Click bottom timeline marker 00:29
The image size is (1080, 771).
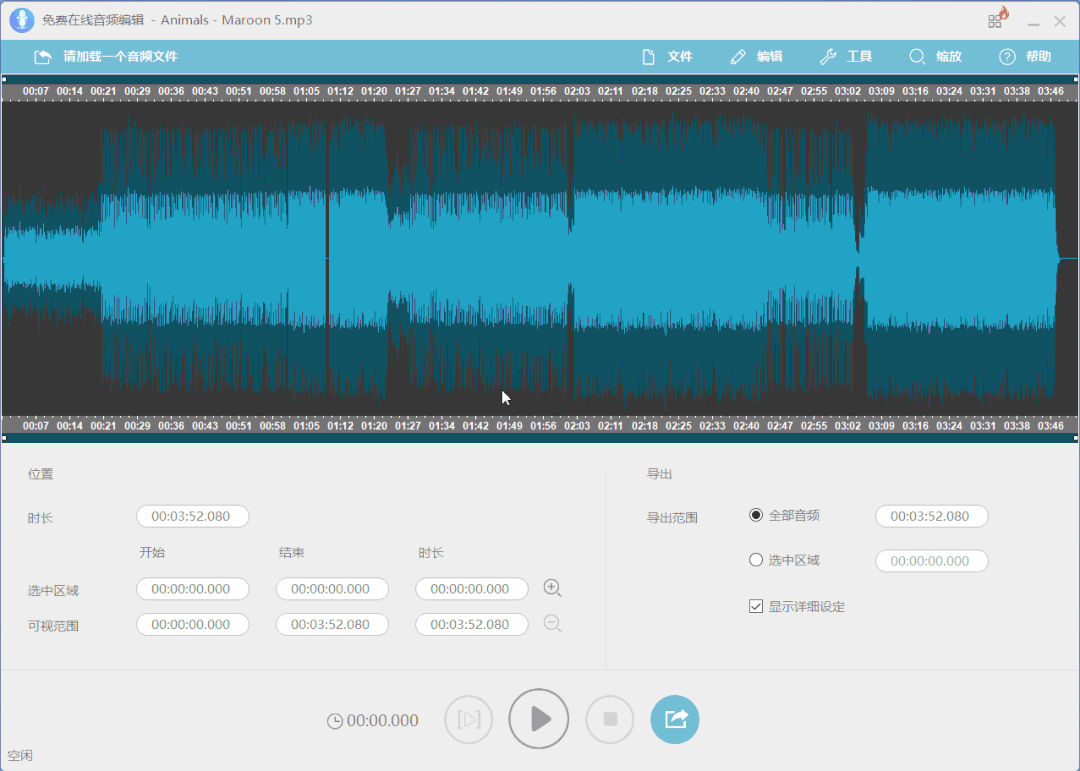click(x=137, y=426)
